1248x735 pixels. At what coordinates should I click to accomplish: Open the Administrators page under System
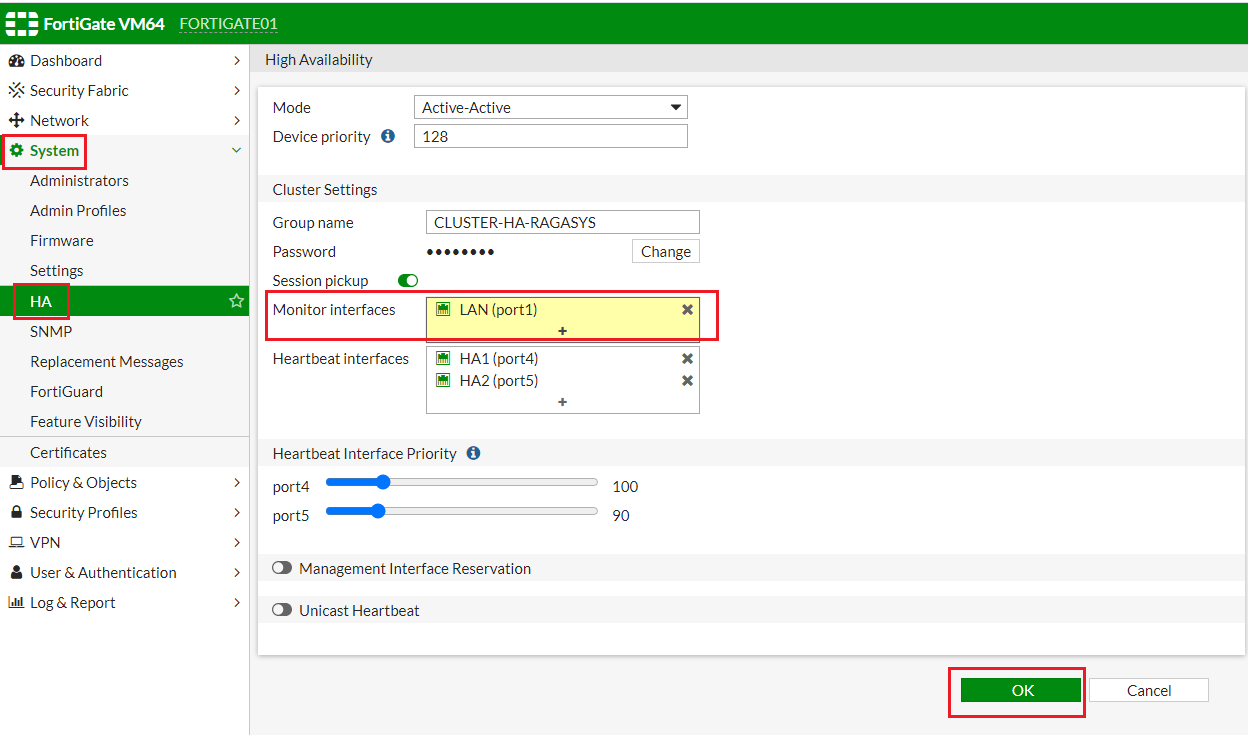[79, 180]
